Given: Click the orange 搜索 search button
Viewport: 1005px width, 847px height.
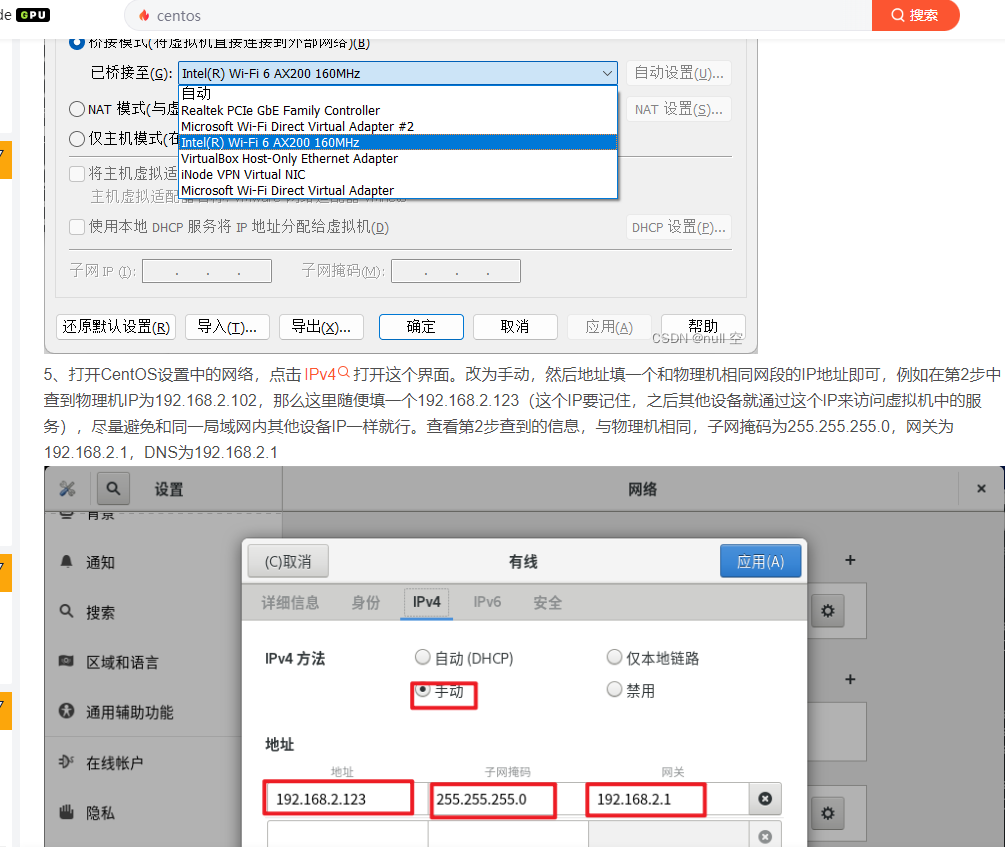Looking at the screenshot, I should [915, 15].
